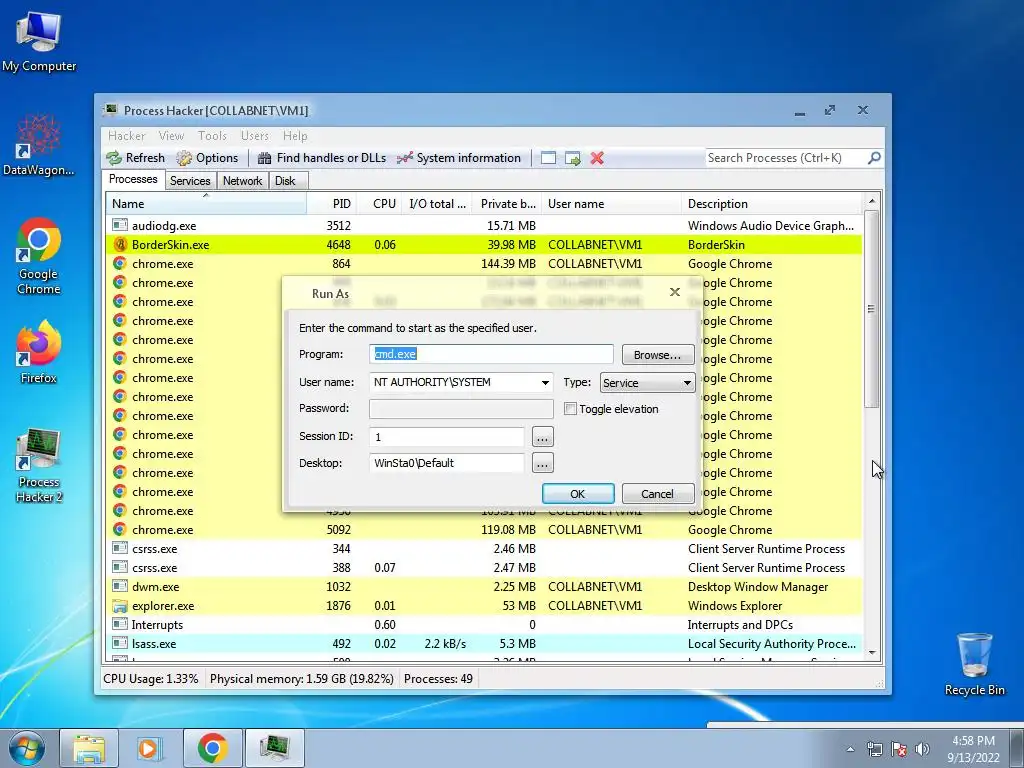Select the audiodg.exe process icon
1024x768 pixels.
pyautogui.click(x=120, y=225)
